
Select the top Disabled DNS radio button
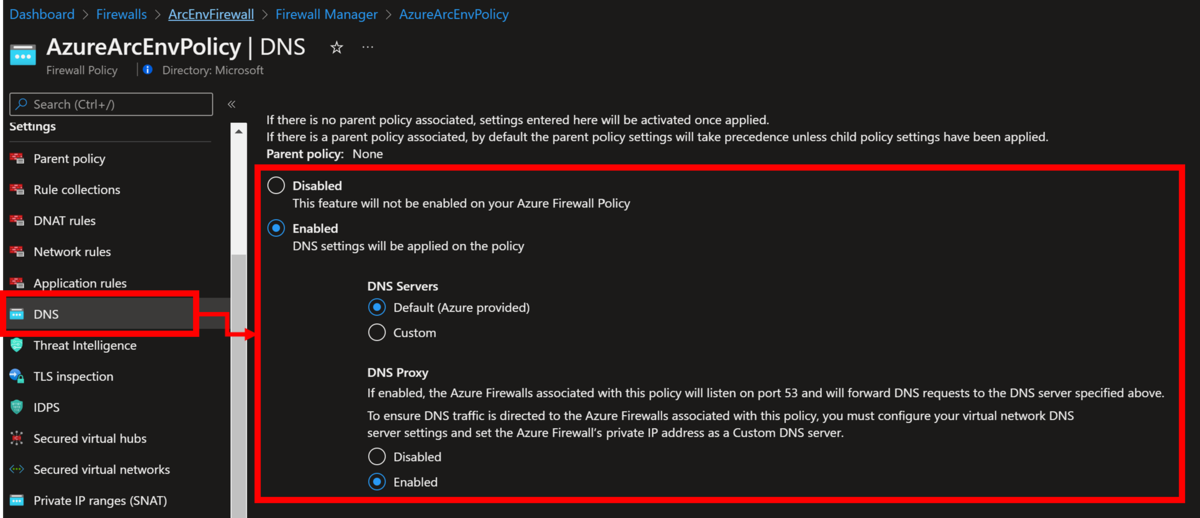pos(276,186)
